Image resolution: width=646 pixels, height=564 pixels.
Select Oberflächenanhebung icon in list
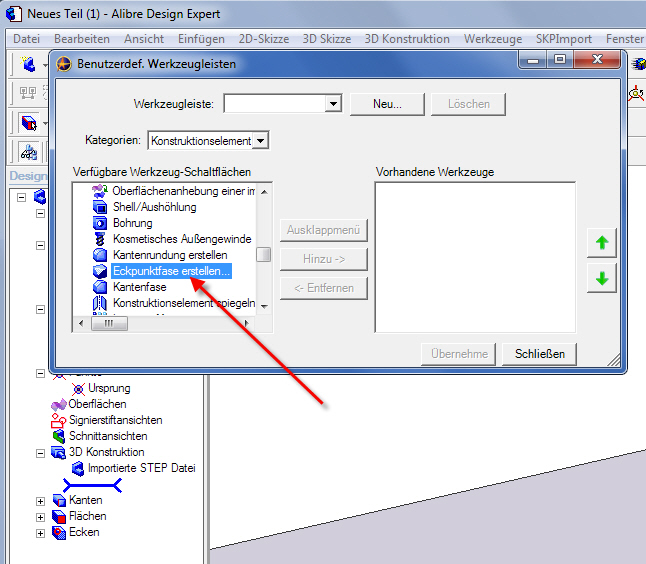point(99,191)
